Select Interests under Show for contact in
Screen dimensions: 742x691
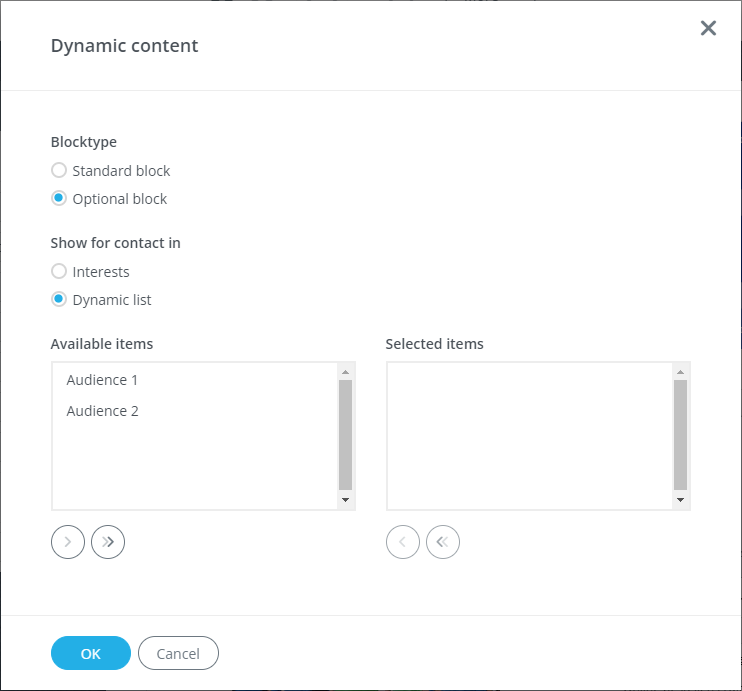(59, 272)
